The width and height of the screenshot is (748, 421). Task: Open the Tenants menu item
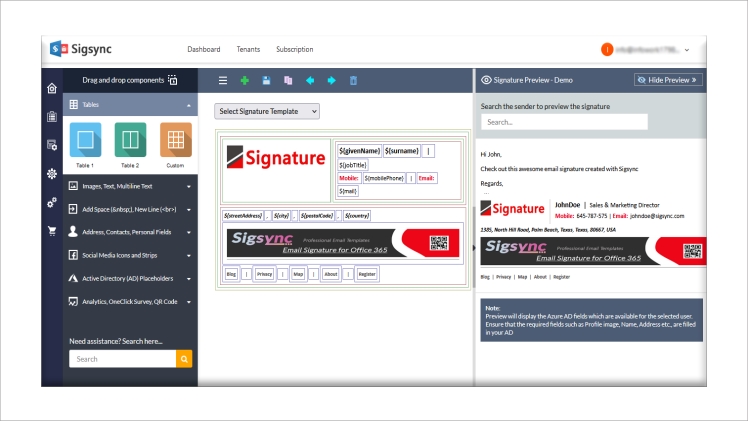point(248,49)
